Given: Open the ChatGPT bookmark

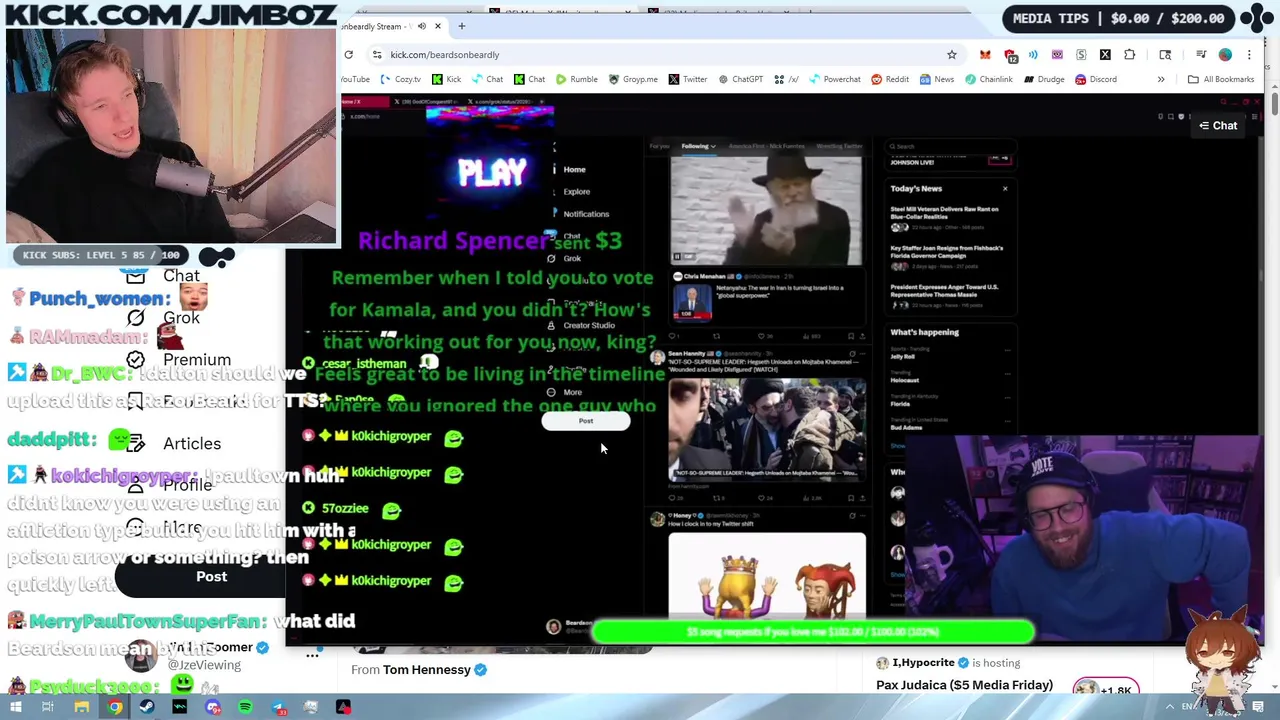Looking at the screenshot, I should 741,79.
